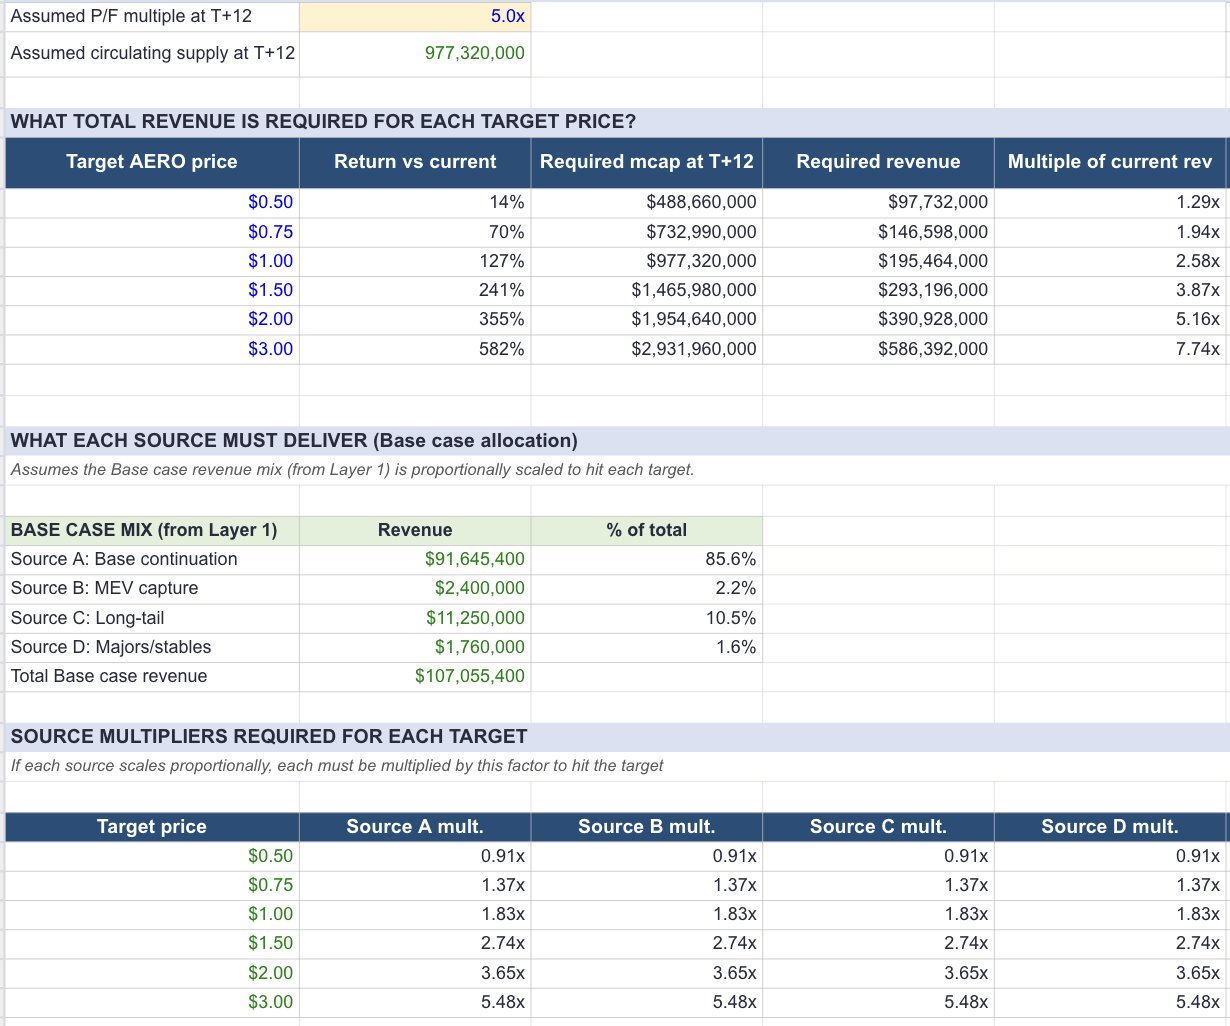This screenshot has height=1026, width=1230.
Task: Select the Target AERO price column header
Action: pyautogui.click(x=151, y=161)
